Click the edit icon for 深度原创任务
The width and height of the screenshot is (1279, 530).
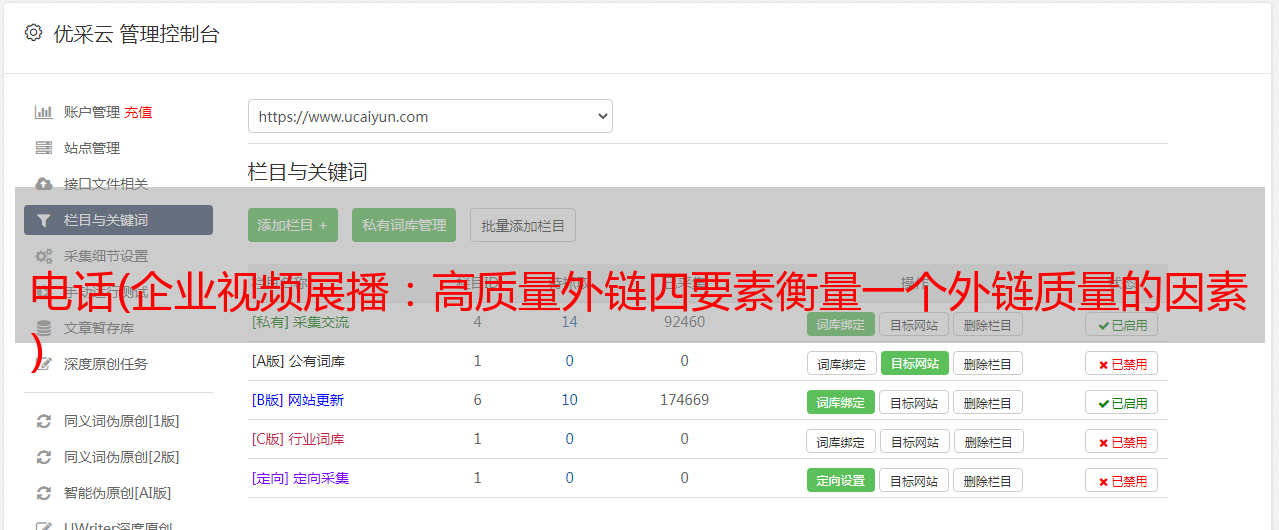[x=43, y=364]
